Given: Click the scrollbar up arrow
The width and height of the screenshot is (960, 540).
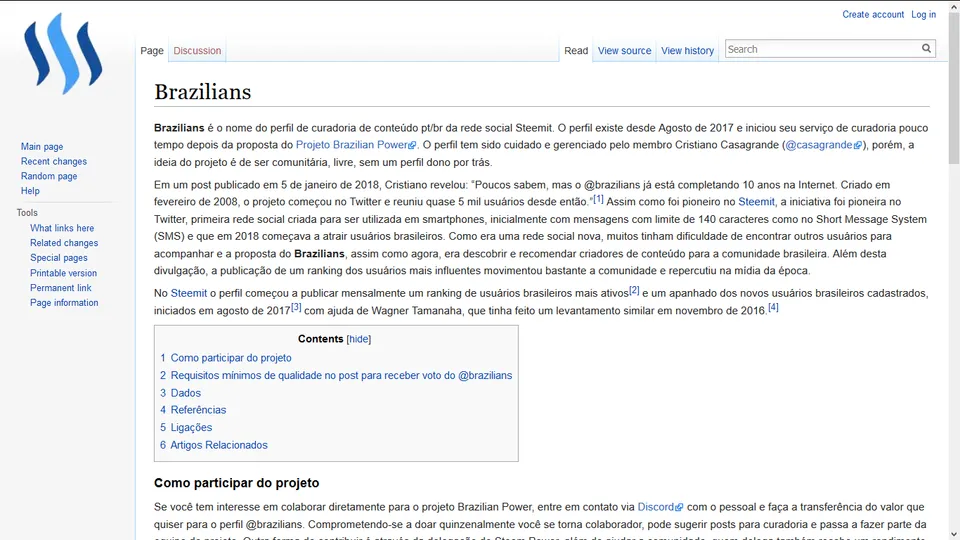Looking at the screenshot, I should pos(954,6).
